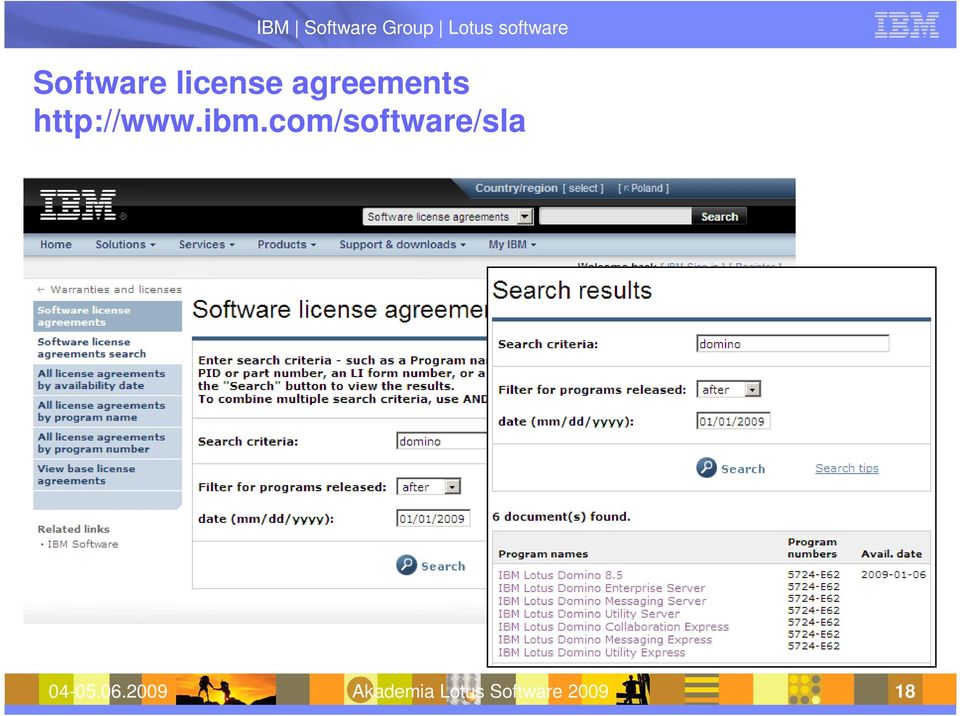Expand the Products menu
This screenshot has height=716, width=960.
(286, 244)
